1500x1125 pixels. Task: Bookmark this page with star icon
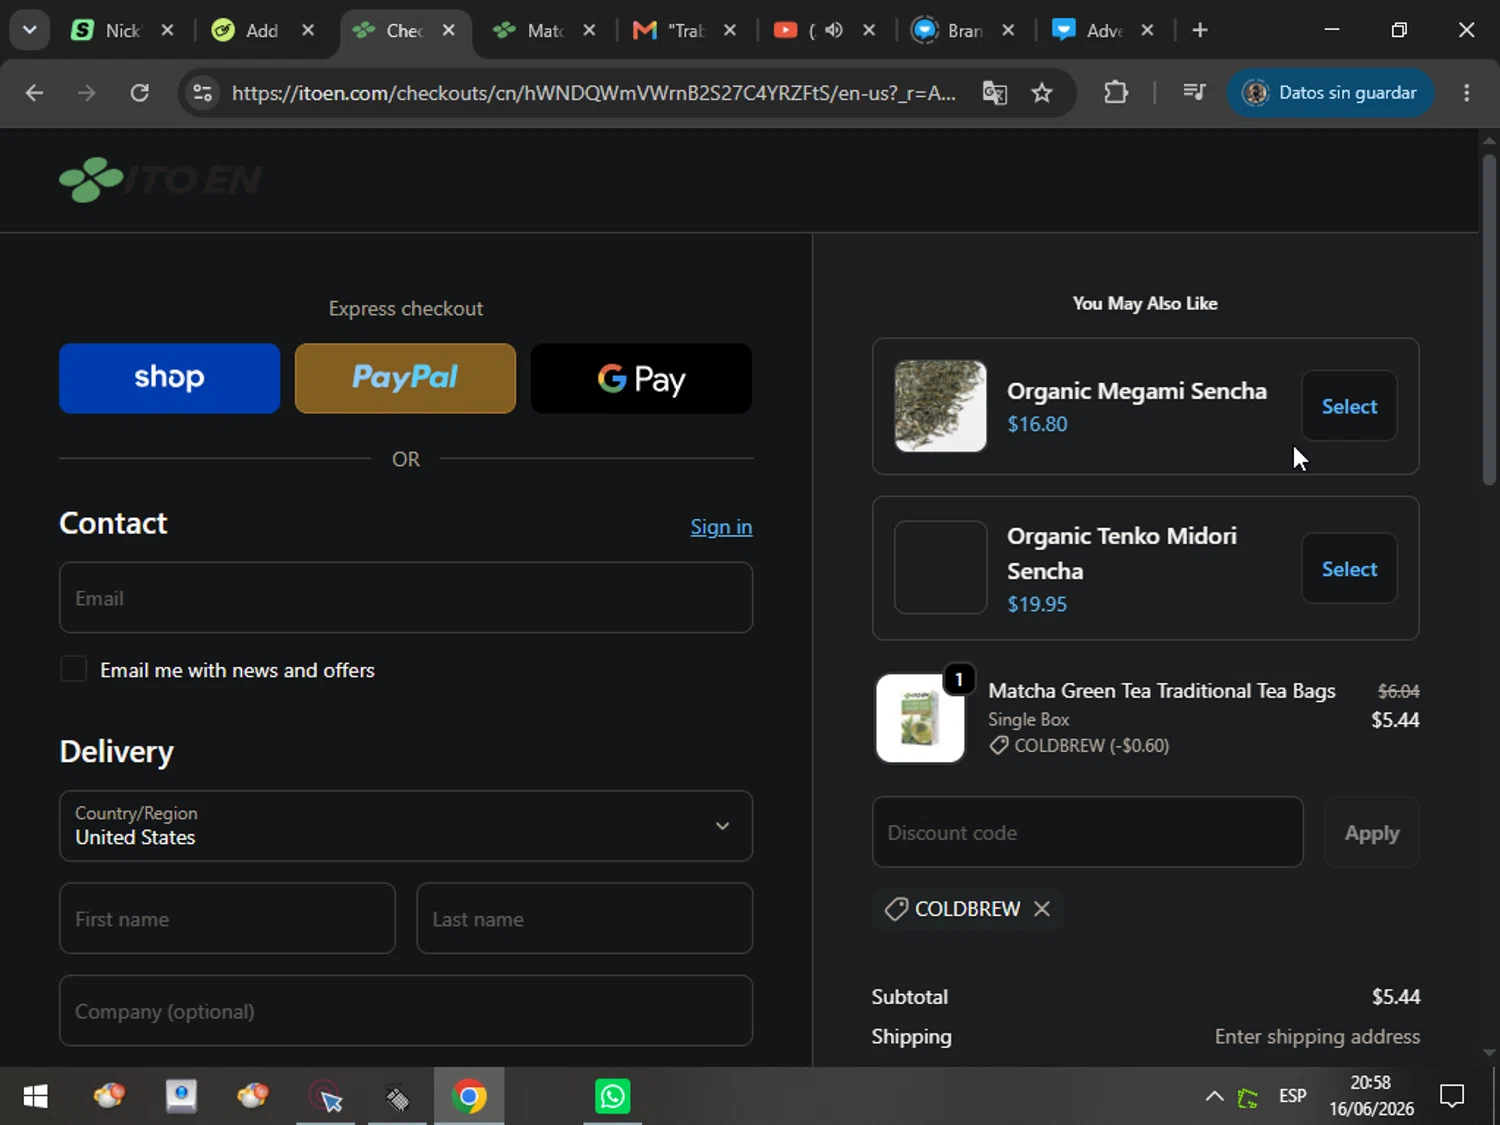tap(1042, 92)
